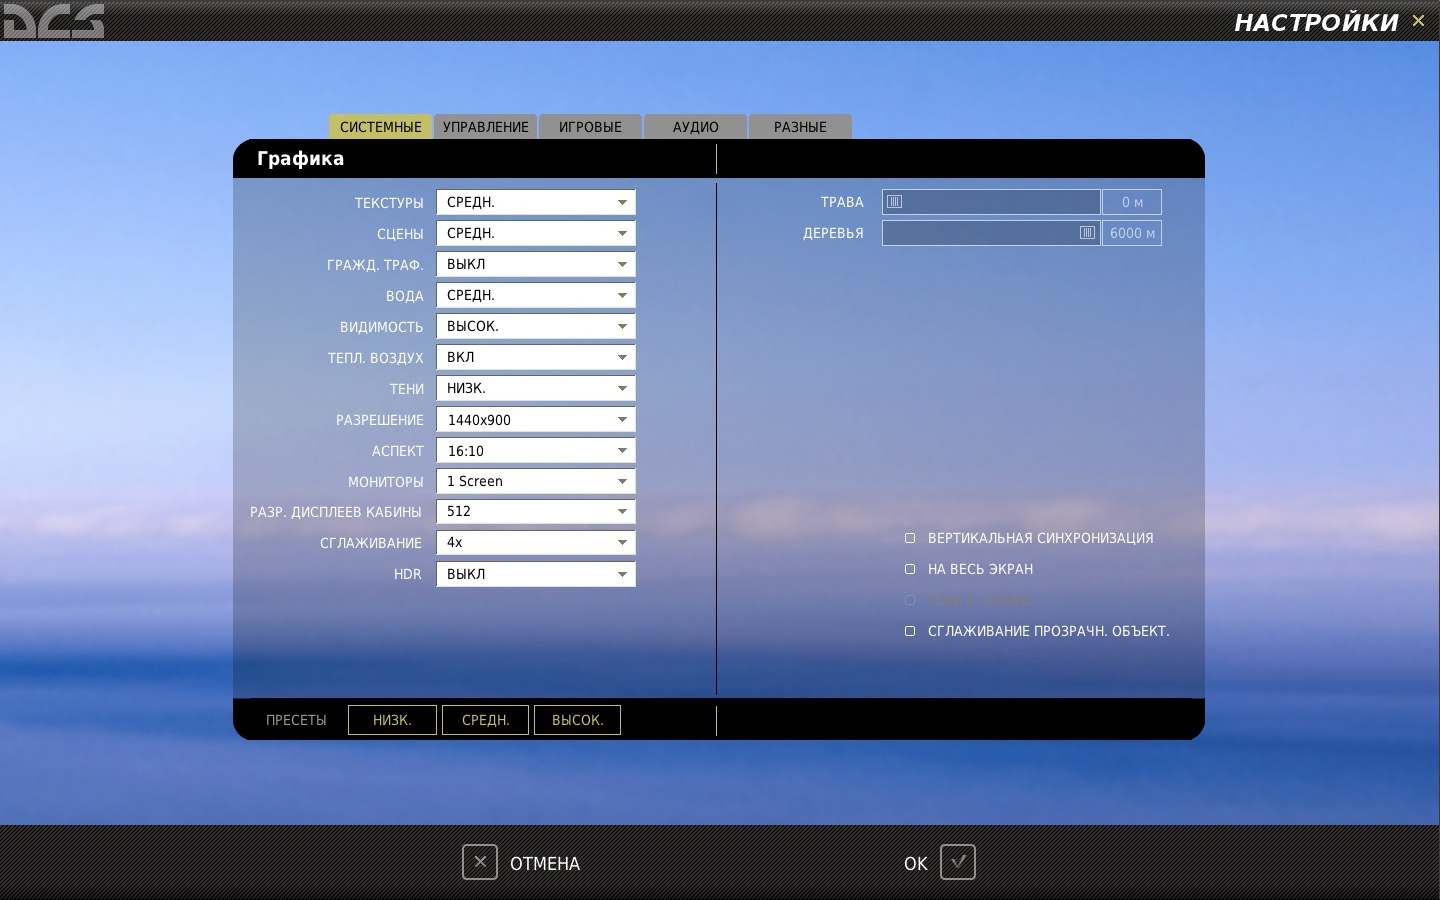The width and height of the screenshot is (1440, 900).
Task: Click the ОТМЕНА cancel button
Action: point(545,863)
